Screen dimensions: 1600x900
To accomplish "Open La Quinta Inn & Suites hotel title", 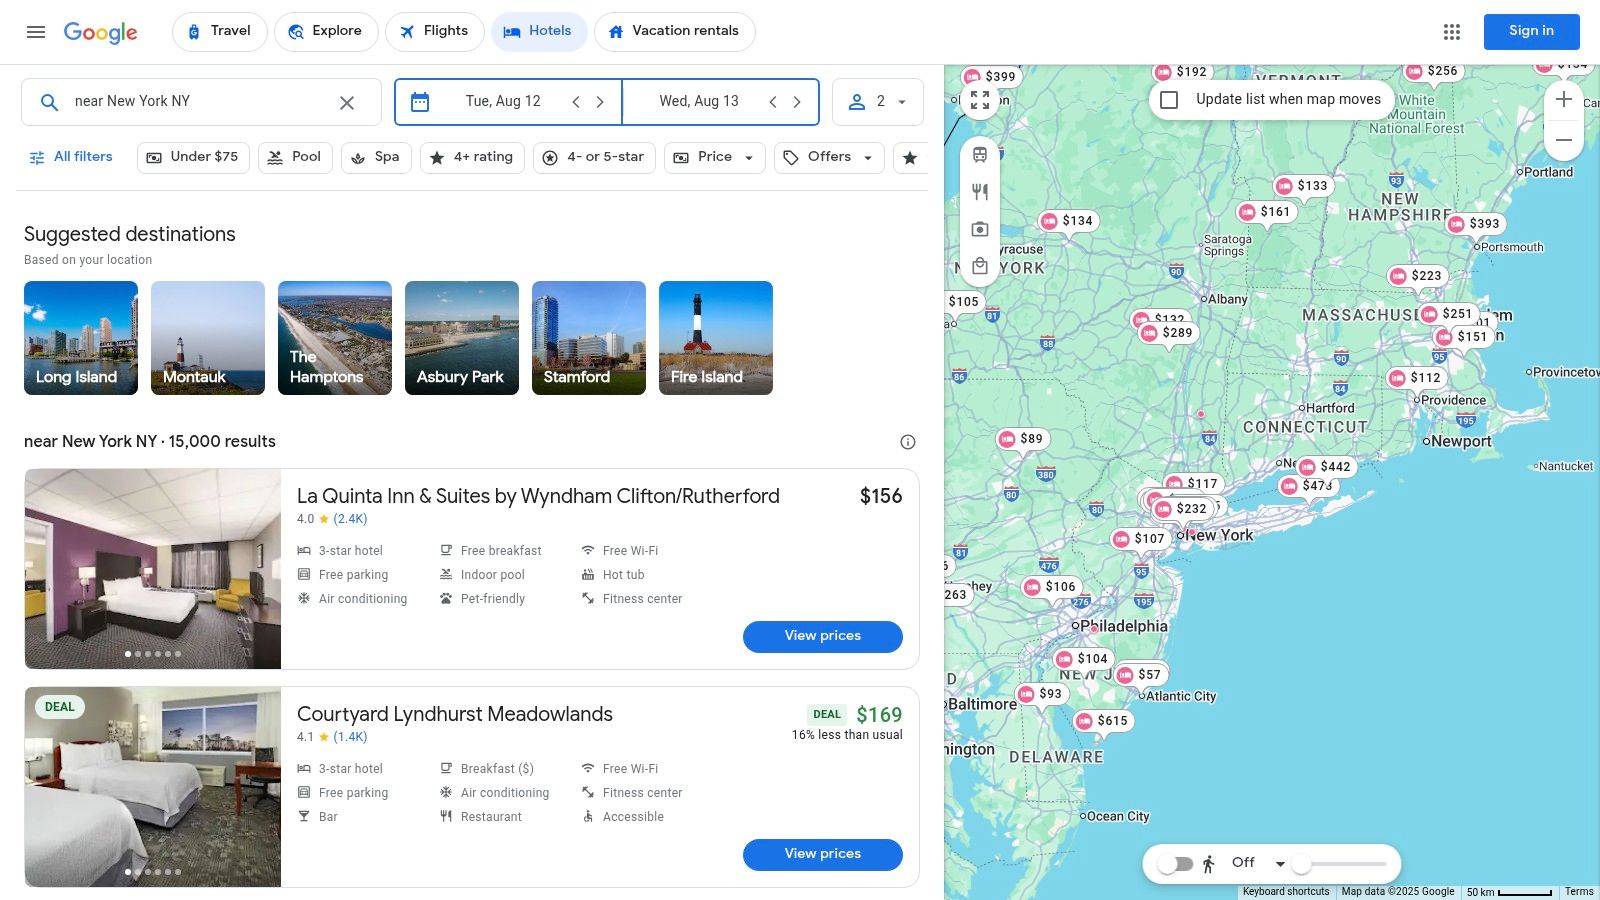I will 538,496.
